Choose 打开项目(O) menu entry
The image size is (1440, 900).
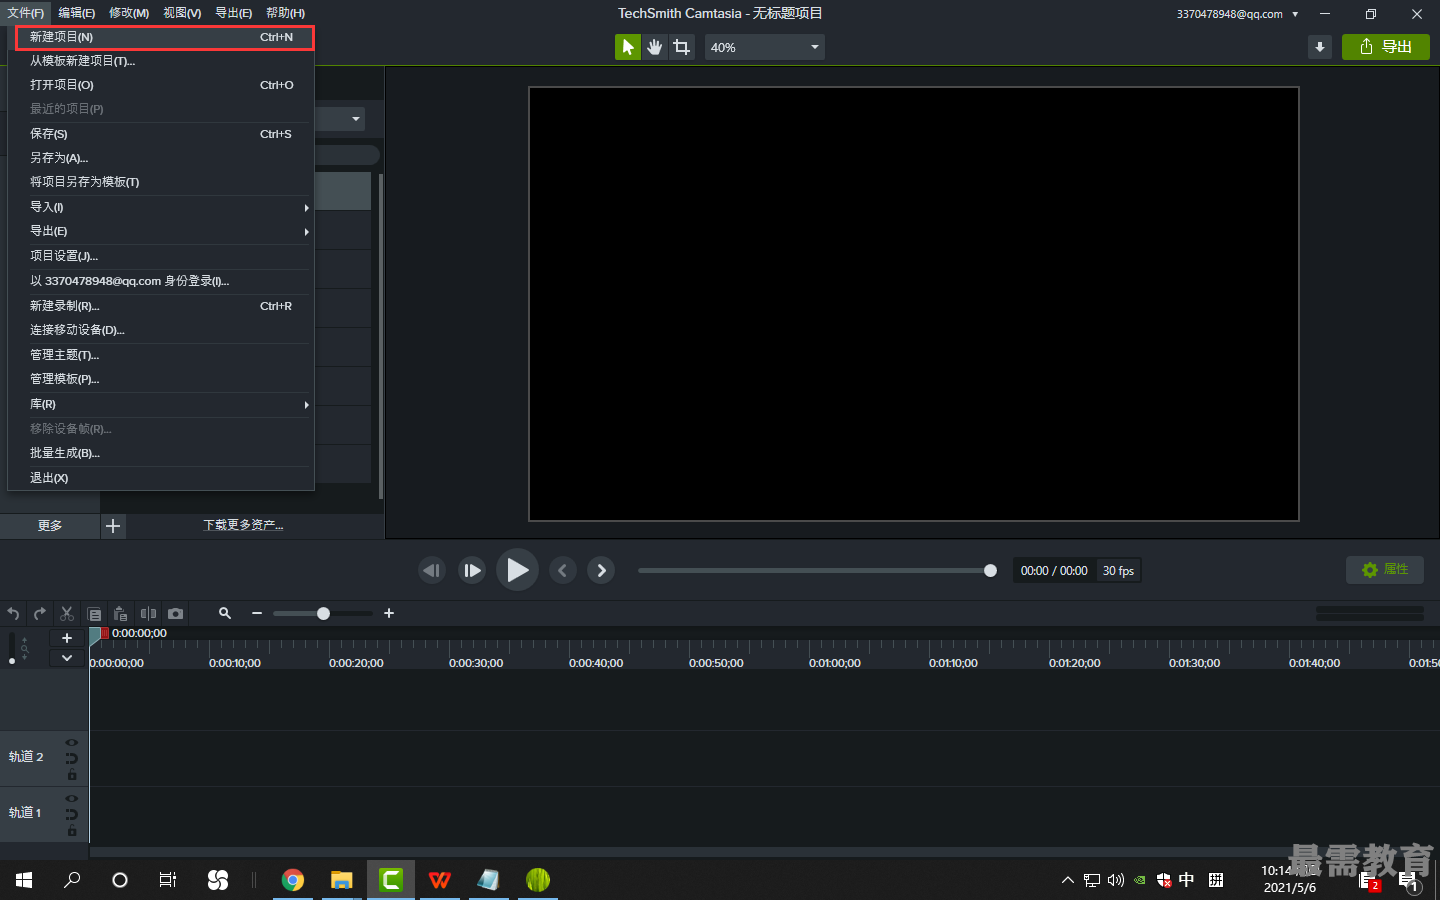(160, 85)
